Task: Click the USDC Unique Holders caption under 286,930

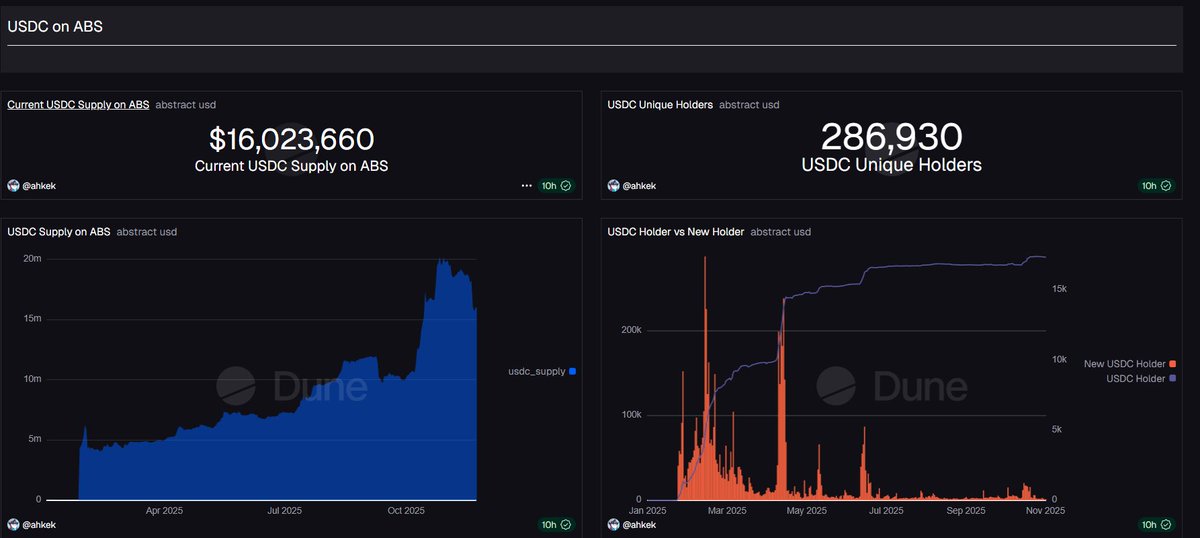Action: (x=892, y=165)
